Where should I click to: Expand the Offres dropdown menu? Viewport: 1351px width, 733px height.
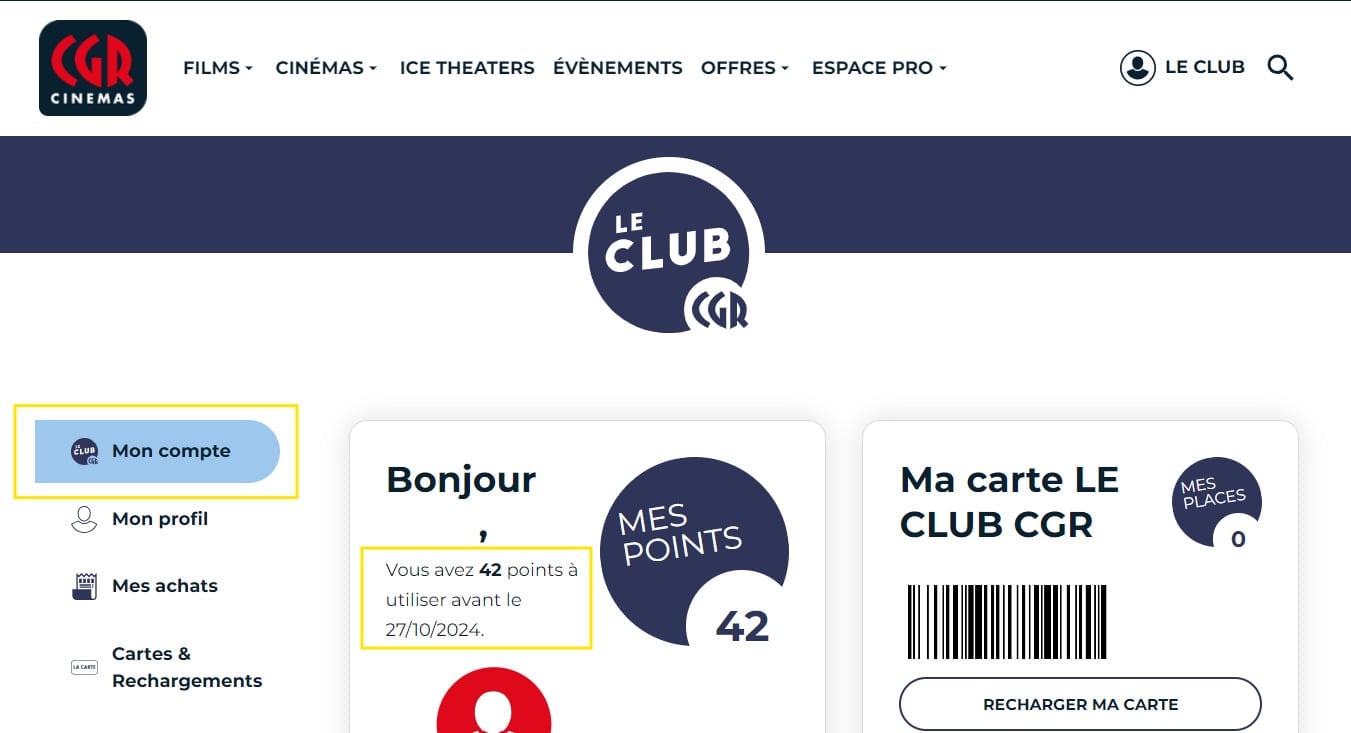click(x=745, y=68)
